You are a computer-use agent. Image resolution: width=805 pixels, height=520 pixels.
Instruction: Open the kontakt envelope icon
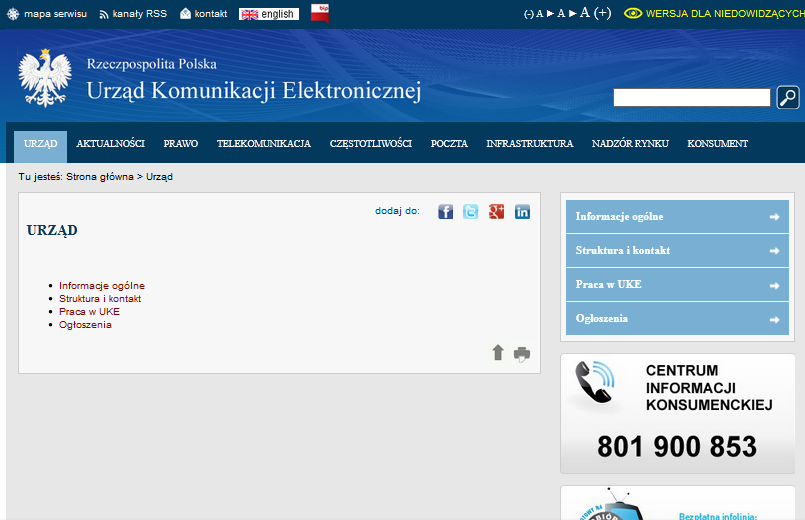(x=185, y=14)
